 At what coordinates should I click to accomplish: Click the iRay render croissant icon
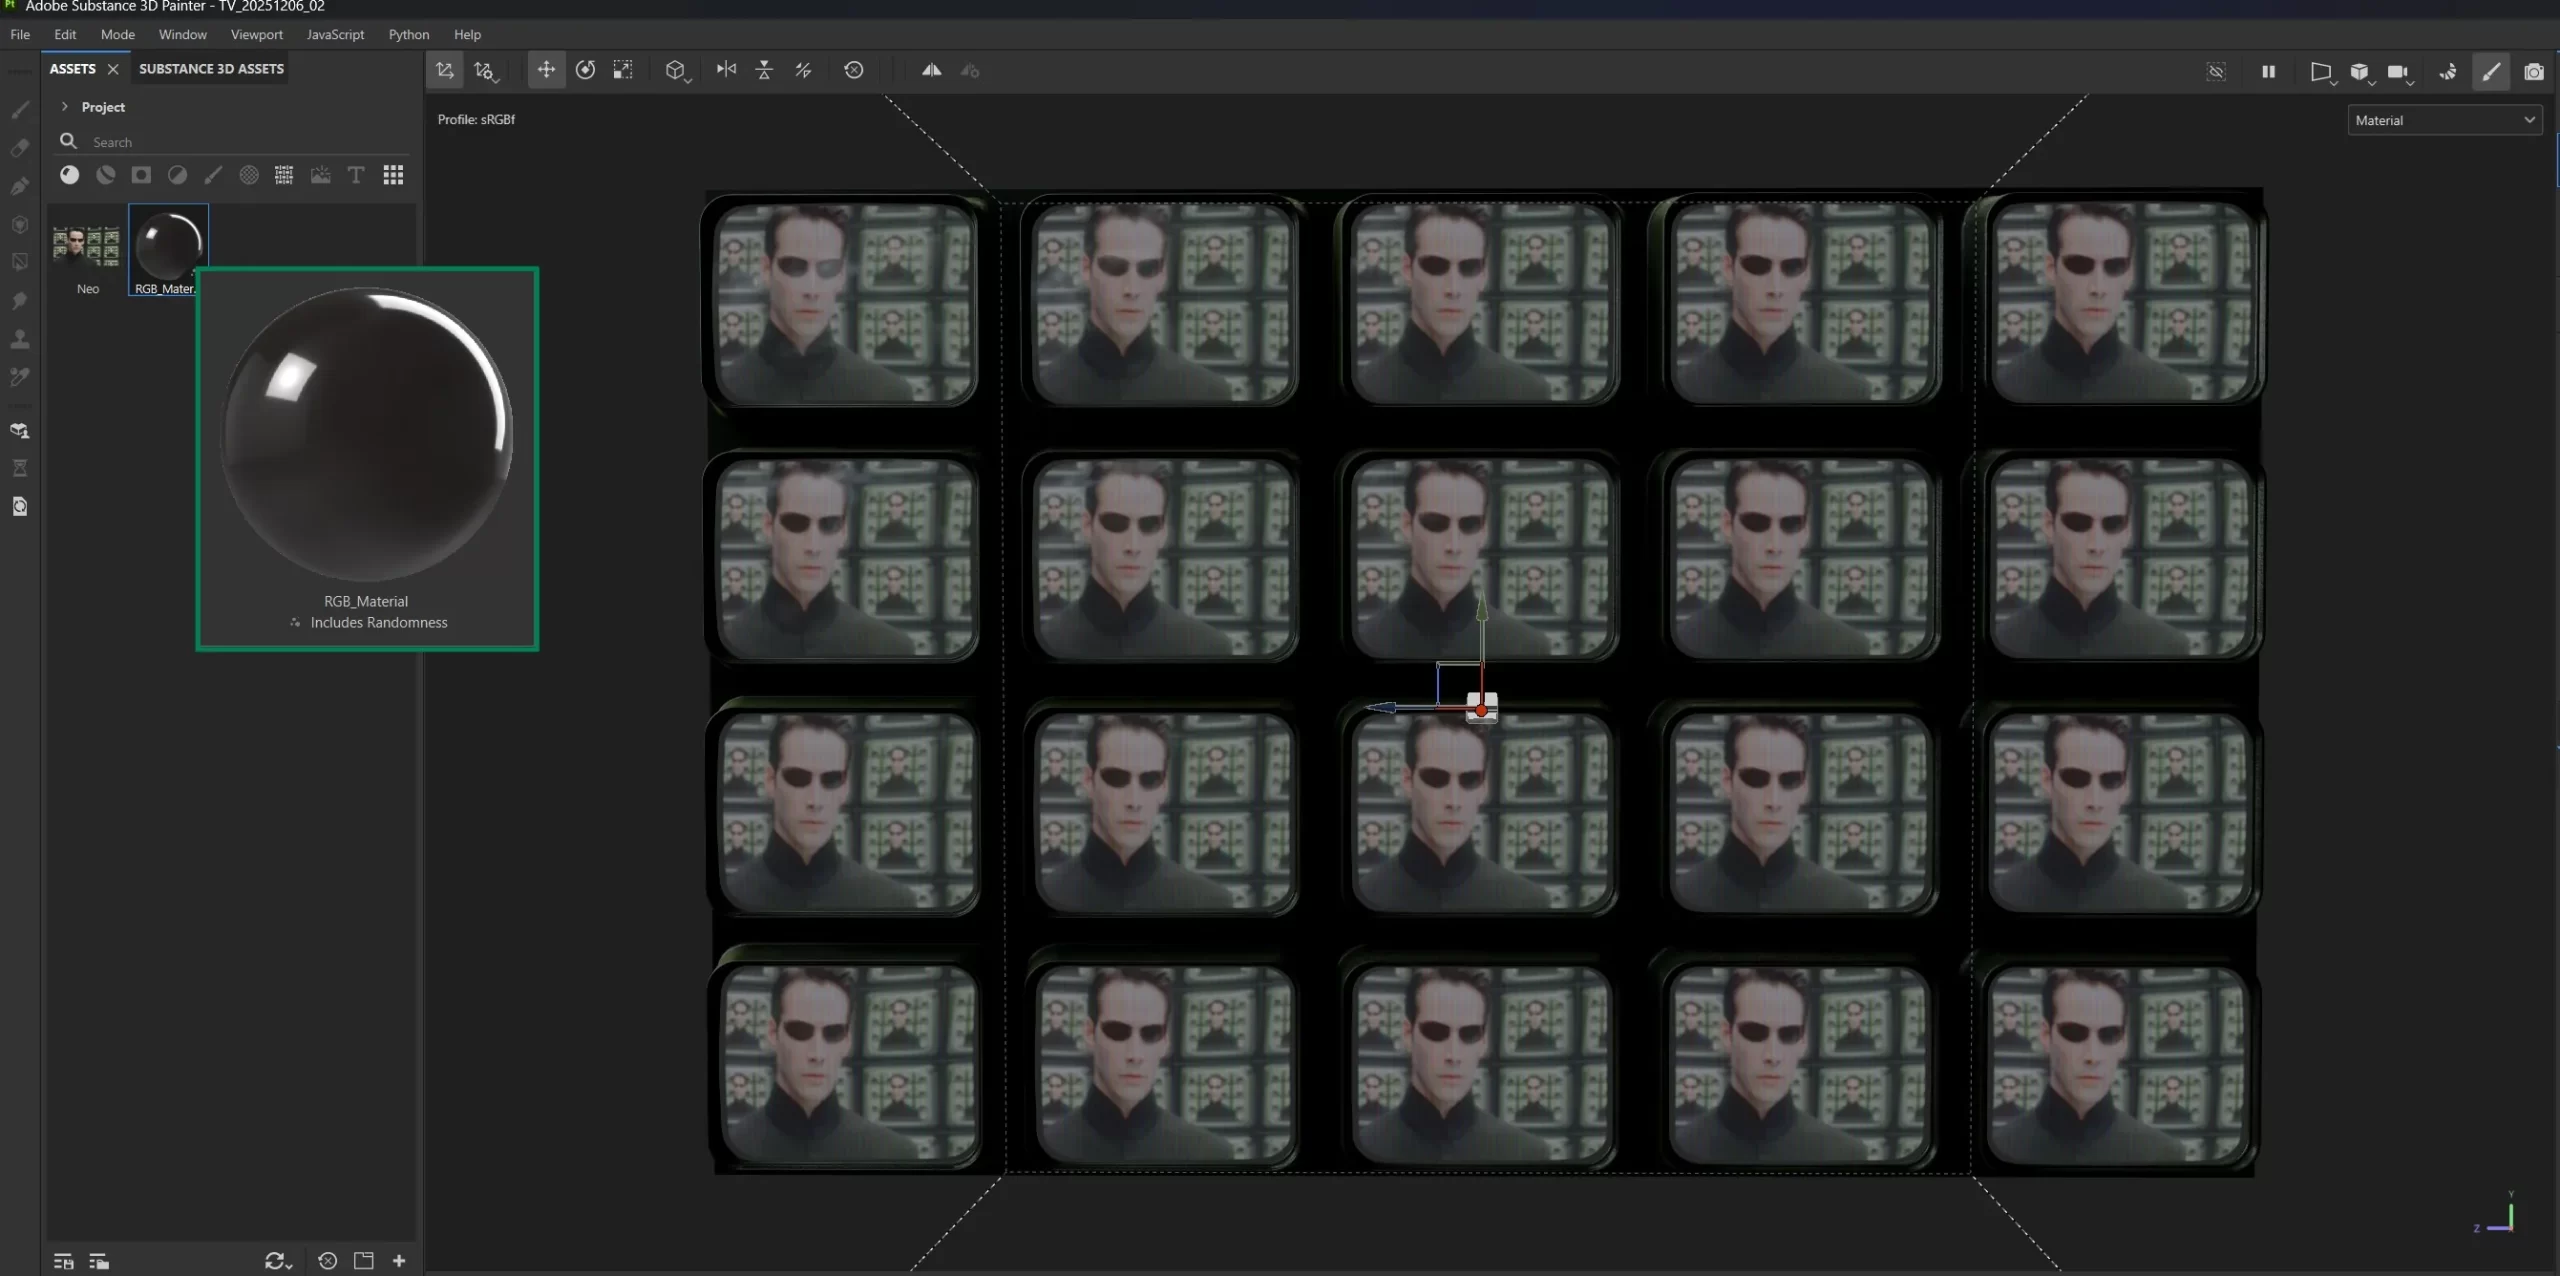tap(2447, 71)
